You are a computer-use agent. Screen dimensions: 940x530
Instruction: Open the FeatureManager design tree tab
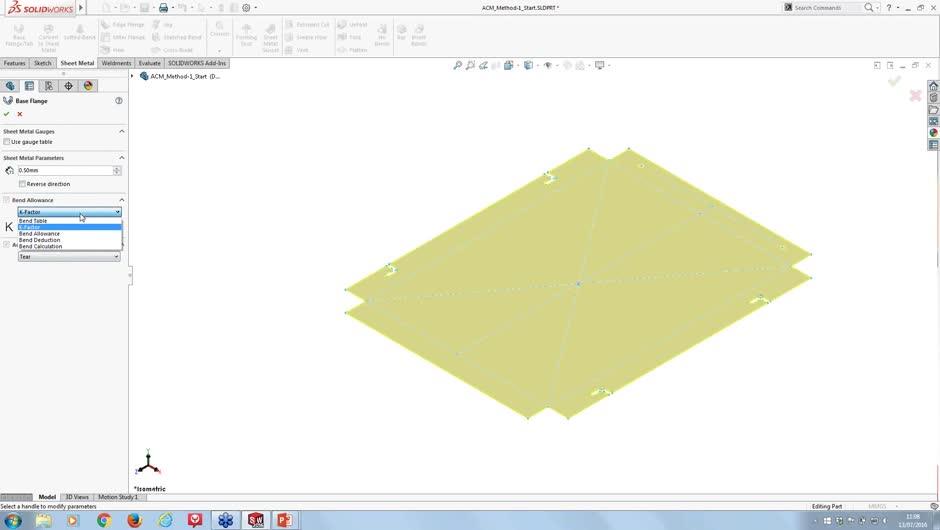tap(10, 86)
